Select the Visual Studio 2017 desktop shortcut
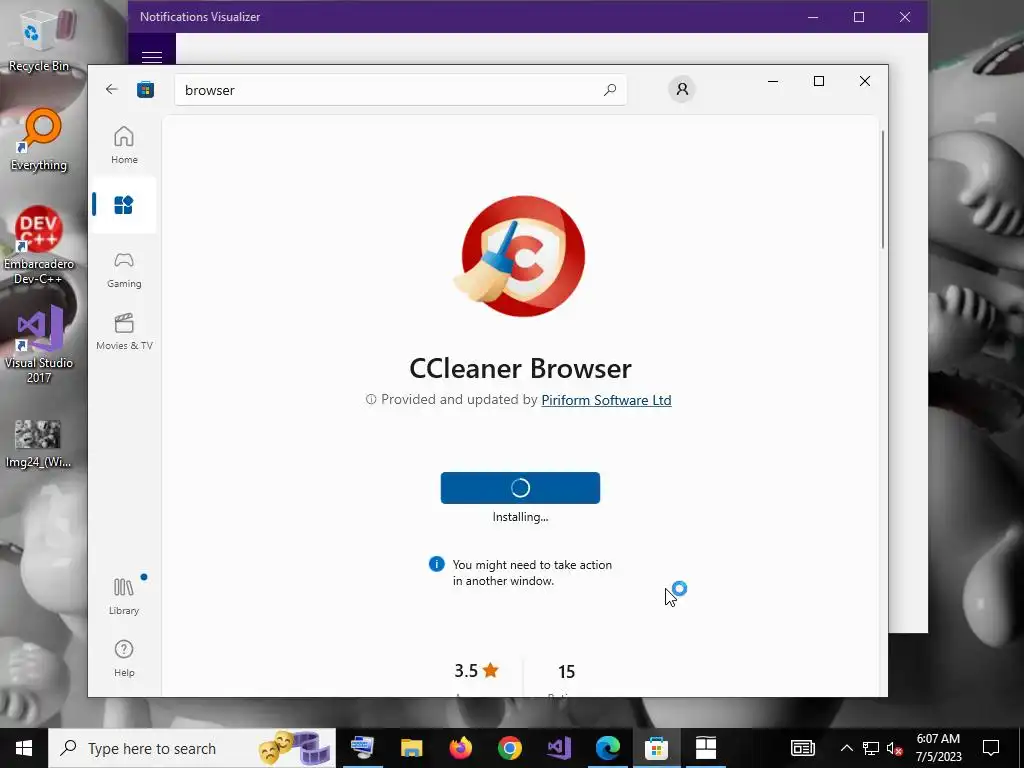Screen dimensions: 1024x768 pos(39,344)
